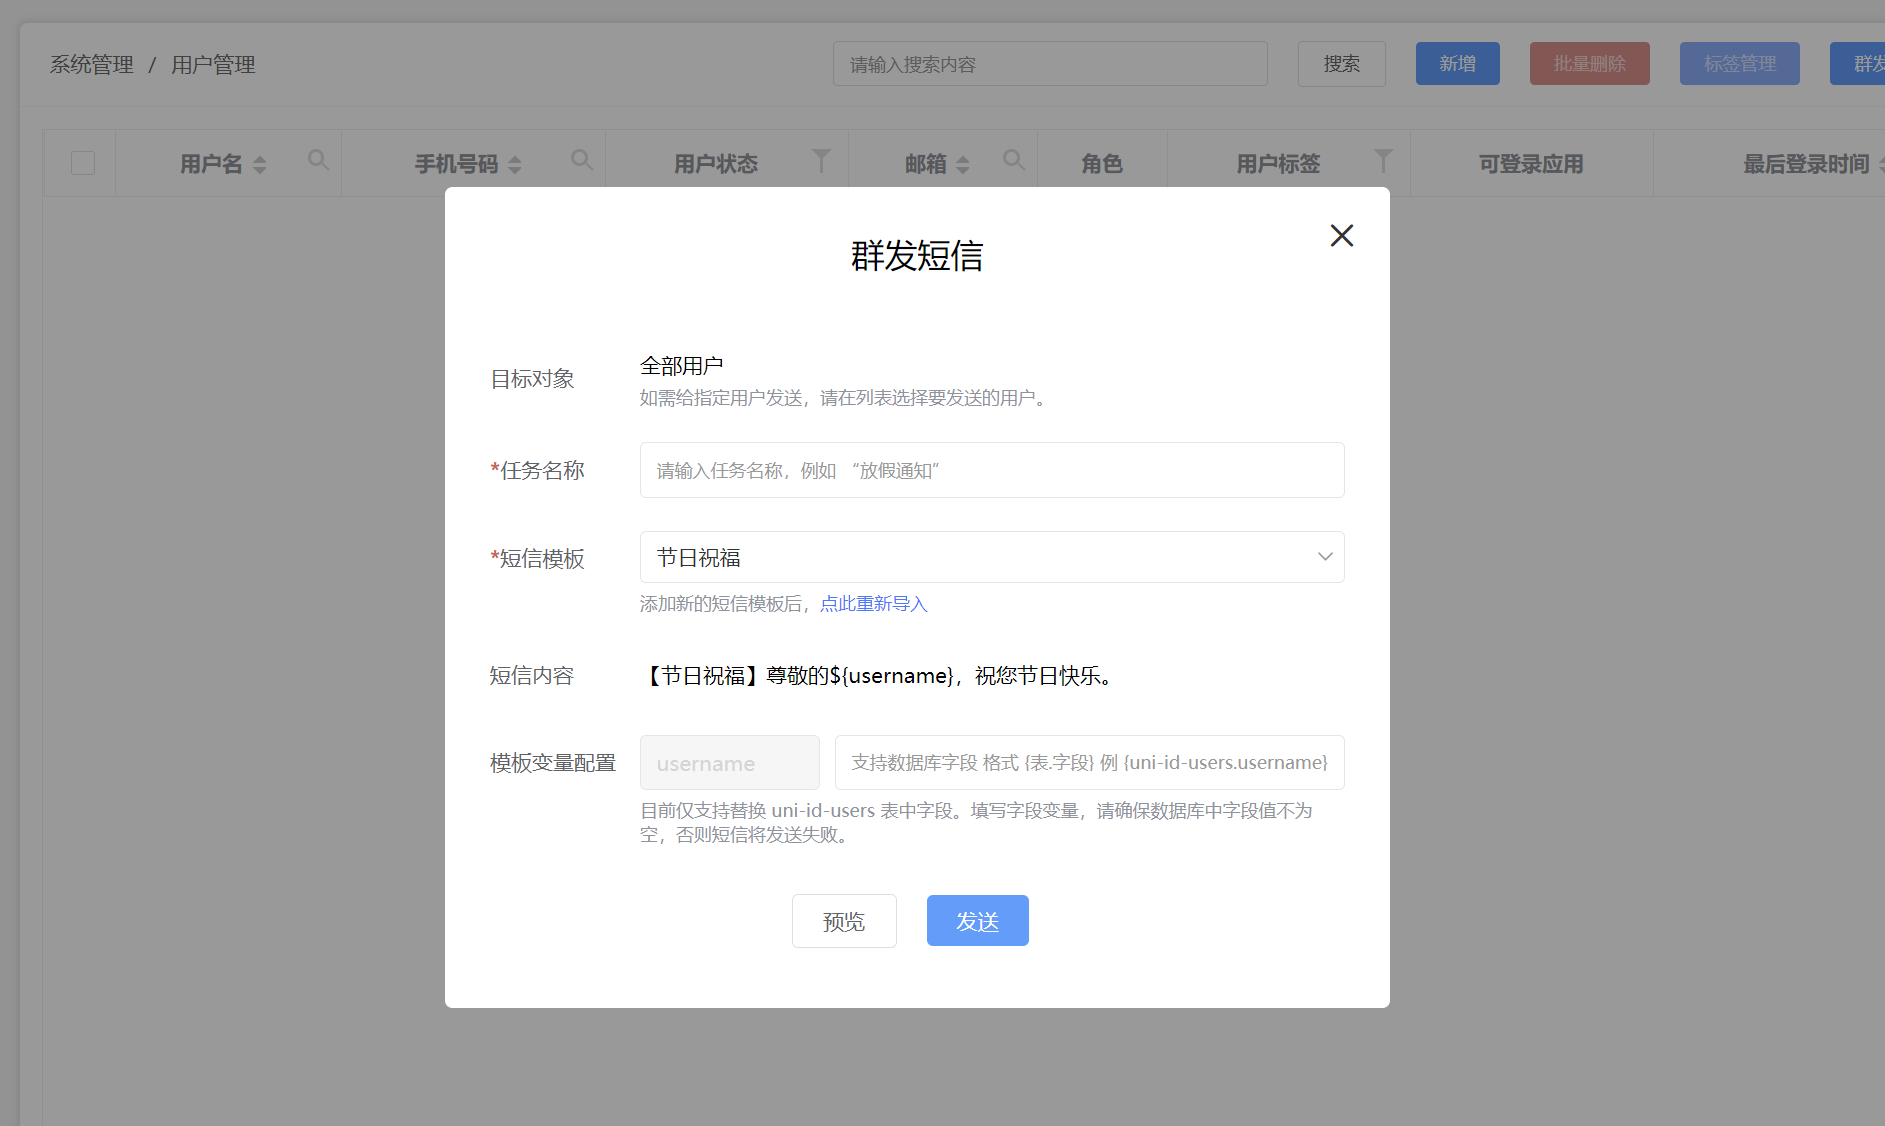Click the 最后登录时间 column header
The width and height of the screenshot is (1885, 1126).
click(x=1806, y=164)
